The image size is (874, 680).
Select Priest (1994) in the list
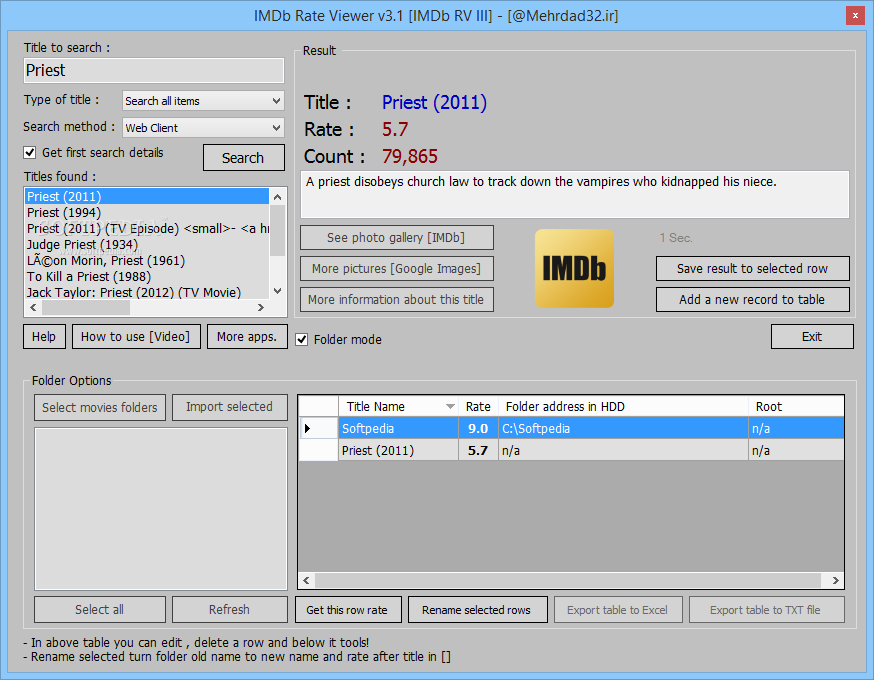[x=147, y=212]
